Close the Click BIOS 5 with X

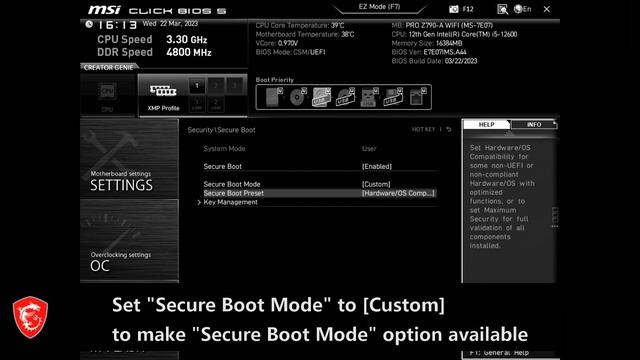pos(547,9)
